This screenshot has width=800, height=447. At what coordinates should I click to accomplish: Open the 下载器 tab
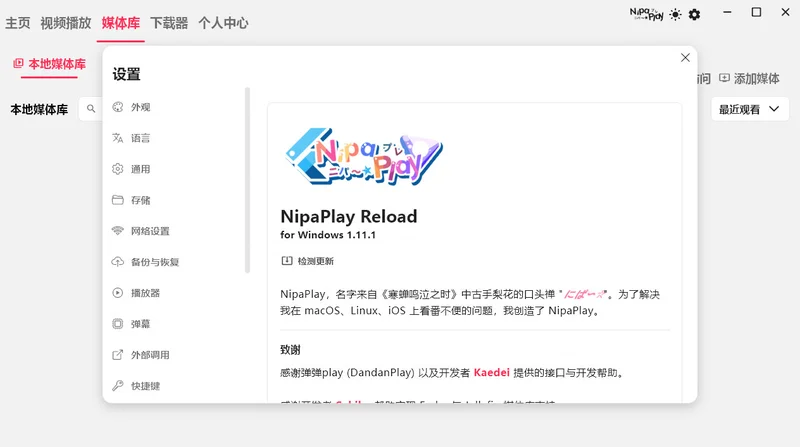(x=169, y=23)
